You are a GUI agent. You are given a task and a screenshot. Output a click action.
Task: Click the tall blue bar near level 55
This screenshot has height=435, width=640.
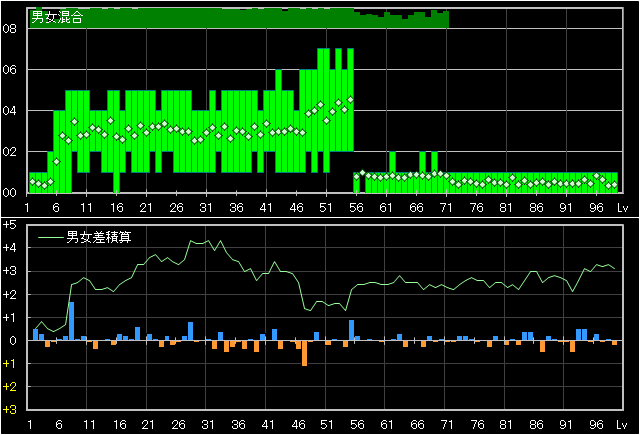[351, 330]
